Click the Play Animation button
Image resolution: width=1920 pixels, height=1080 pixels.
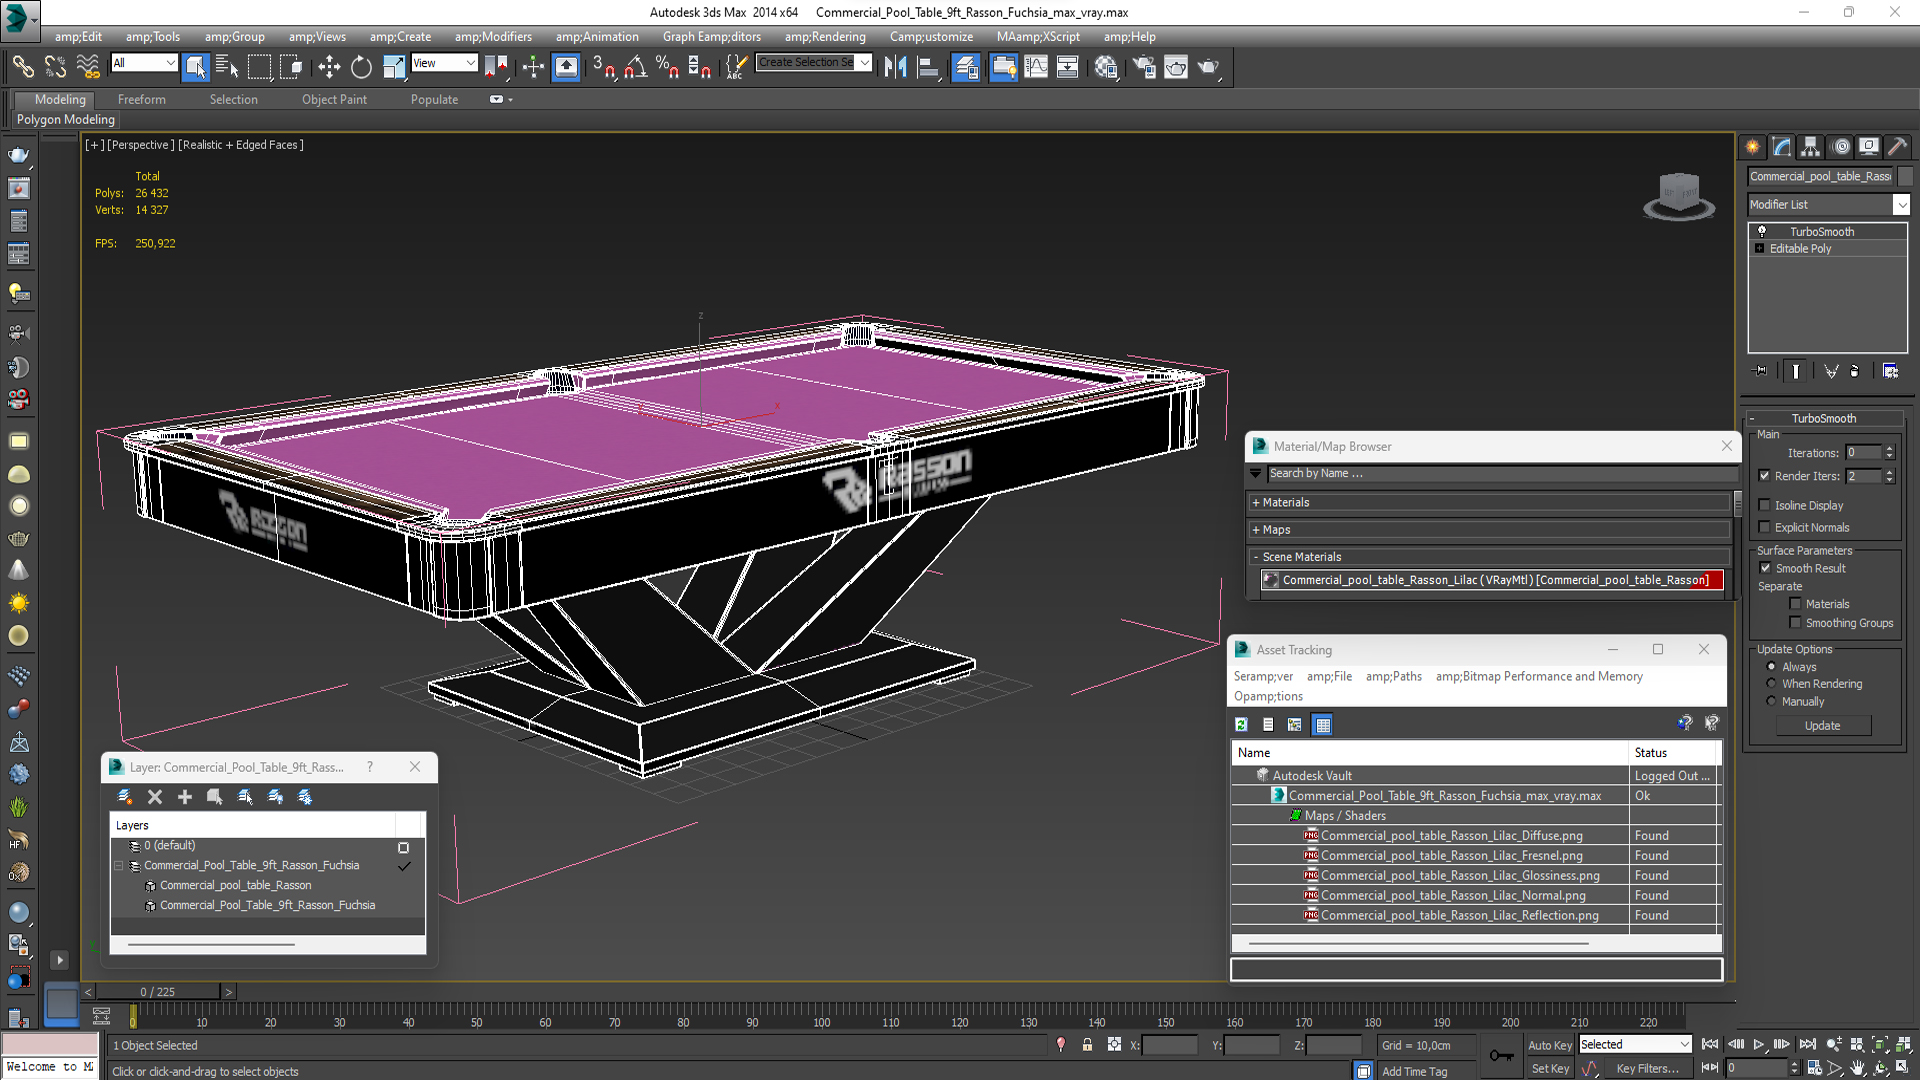tap(1759, 1044)
